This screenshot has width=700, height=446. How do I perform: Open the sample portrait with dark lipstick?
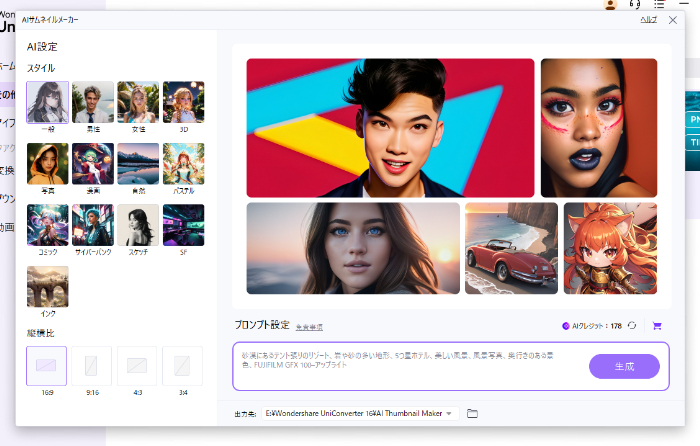click(599, 128)
